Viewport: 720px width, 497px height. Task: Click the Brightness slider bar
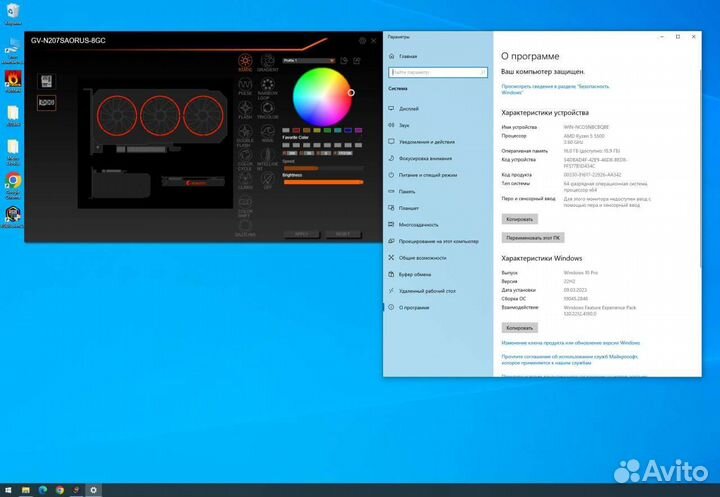click(x=323, y=182)
